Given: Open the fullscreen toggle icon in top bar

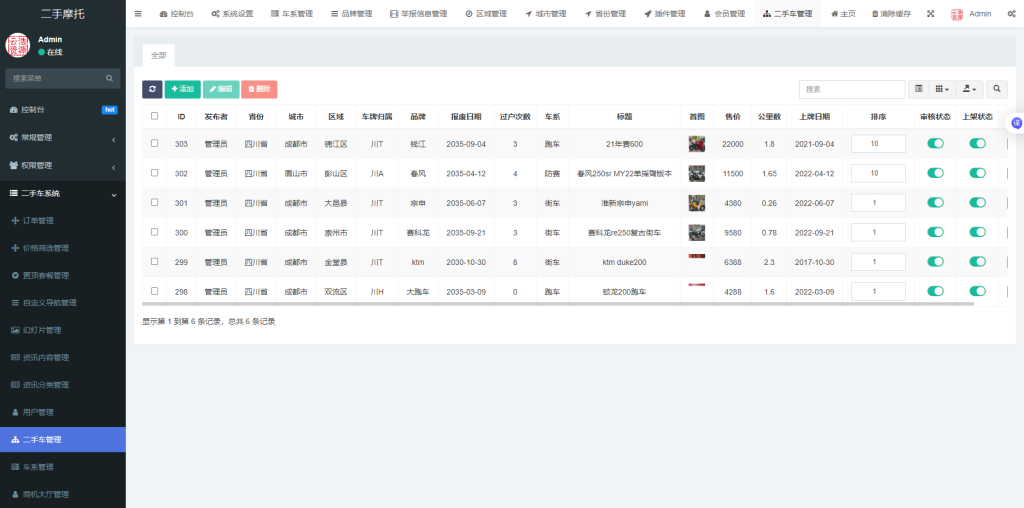Looking at the screenshot, I should coord(931,14).
